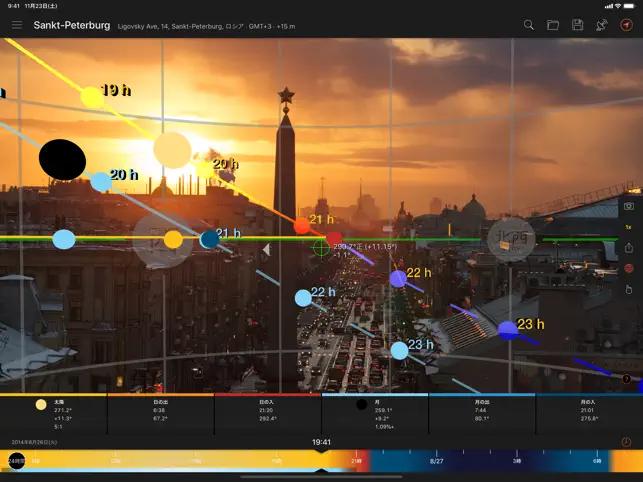
Task: Open the 月の出 moonrise panel
Action: (482, 414)
